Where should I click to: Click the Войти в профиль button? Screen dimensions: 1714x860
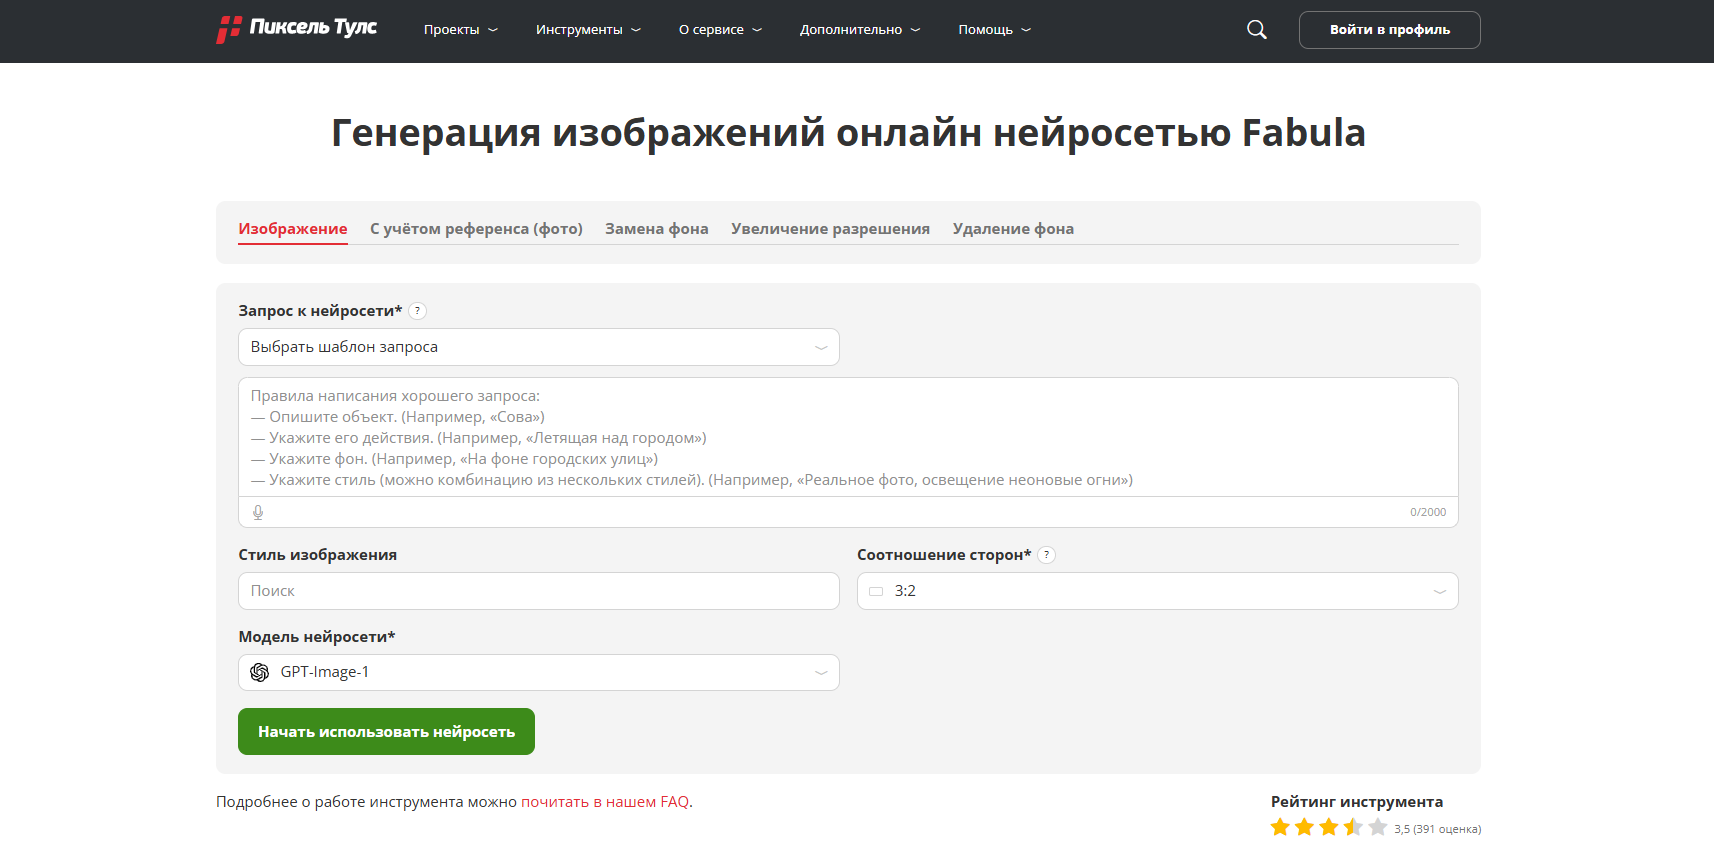click(x=1389, y=30)
